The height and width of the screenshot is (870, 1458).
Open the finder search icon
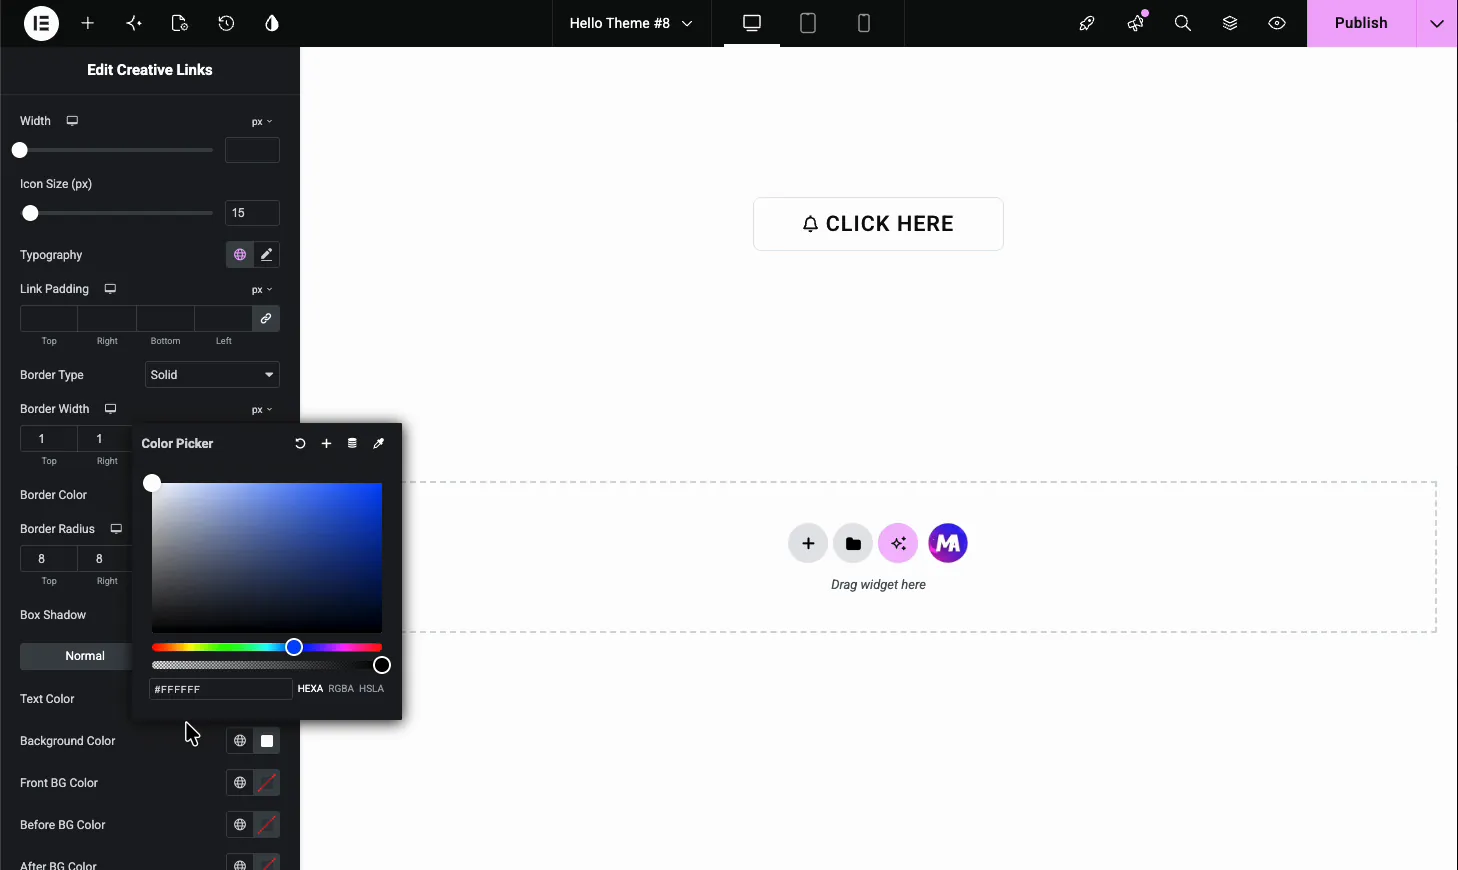click(1183, 23)
